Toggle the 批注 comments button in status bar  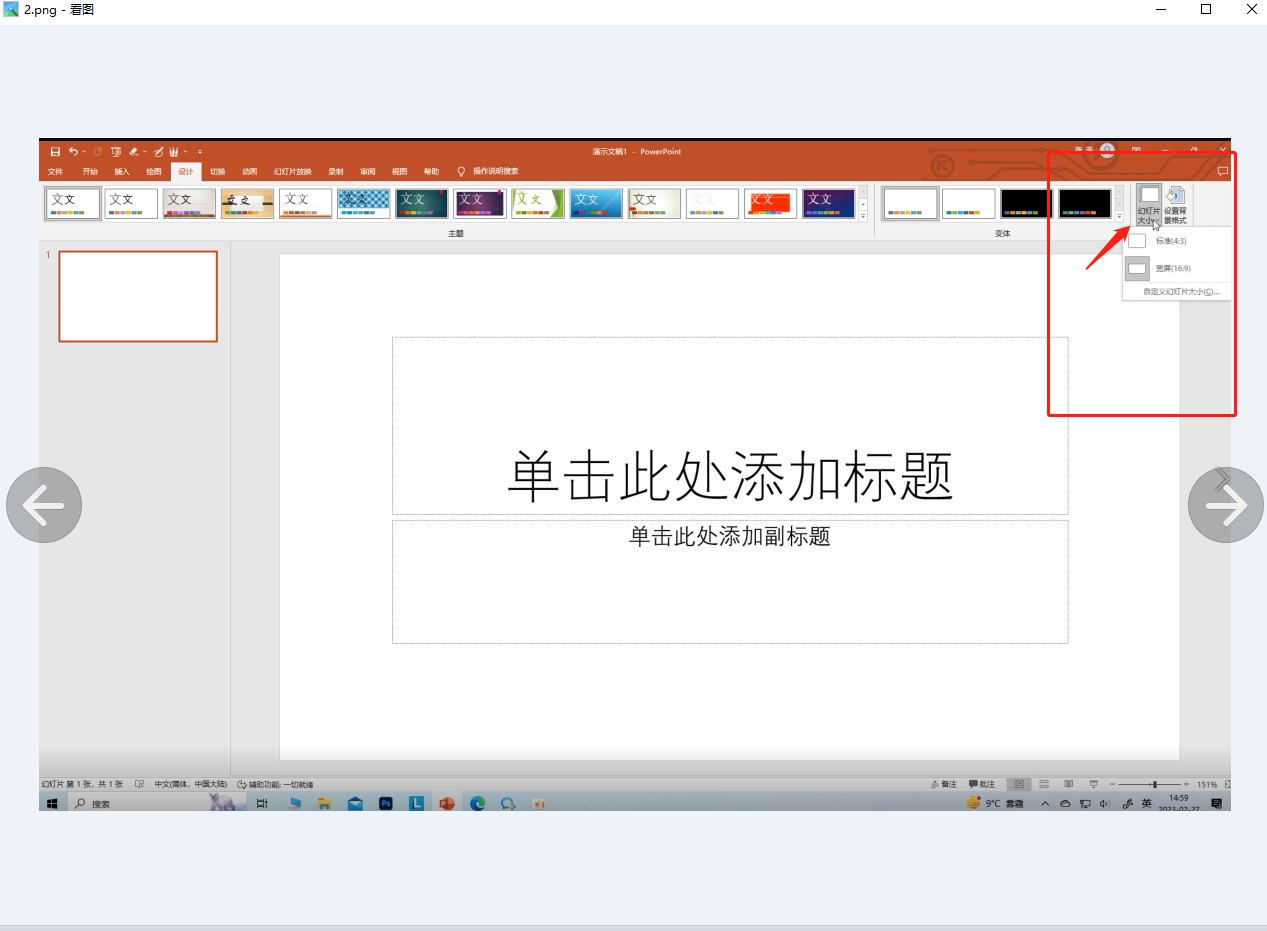[x=982, y=785]
